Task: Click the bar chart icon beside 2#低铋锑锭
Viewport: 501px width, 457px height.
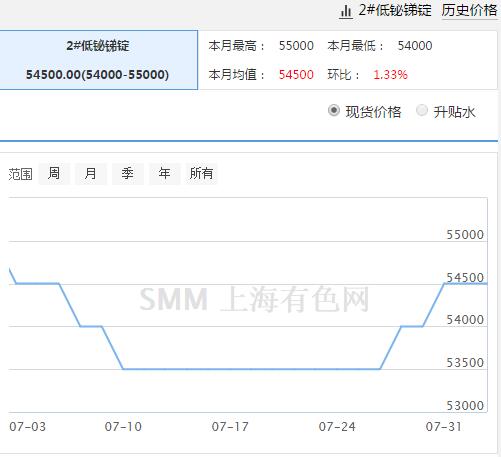Action: [346, 11]
